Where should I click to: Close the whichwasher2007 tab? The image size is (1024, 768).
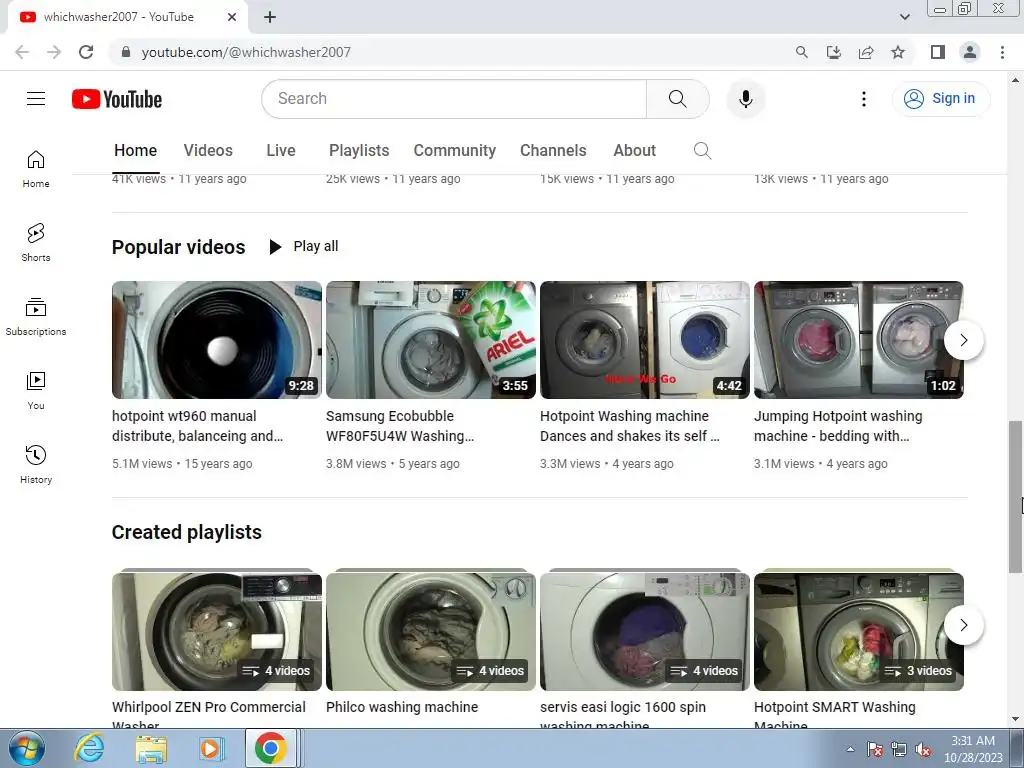pyautogui.click(x=231, y=17)
